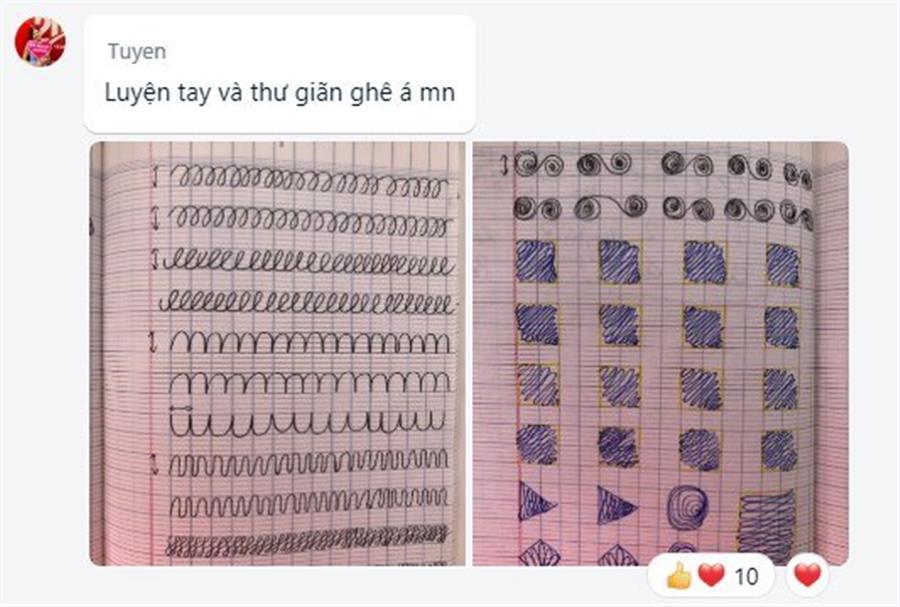Screen dimensions: 900x607
Task: Click the thumbs-up like reaction icon
Action: [678, 575]
